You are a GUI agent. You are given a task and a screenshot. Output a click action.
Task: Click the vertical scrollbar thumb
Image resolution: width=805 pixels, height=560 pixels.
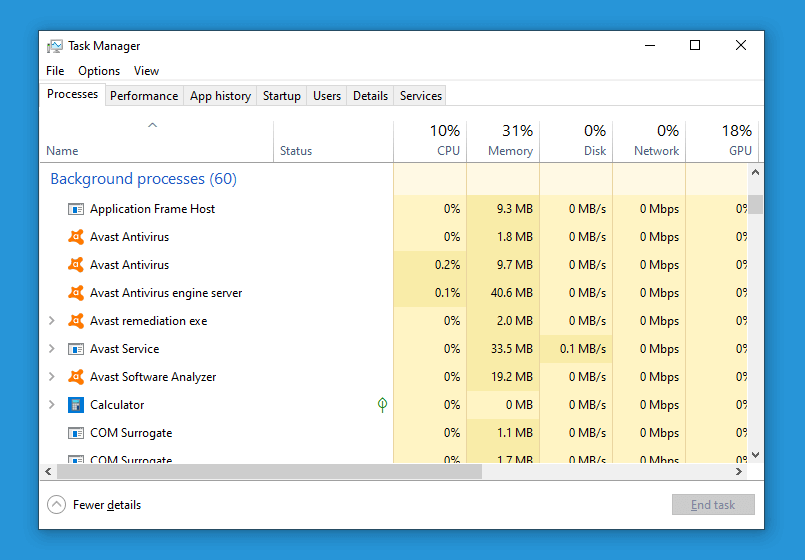755,204
